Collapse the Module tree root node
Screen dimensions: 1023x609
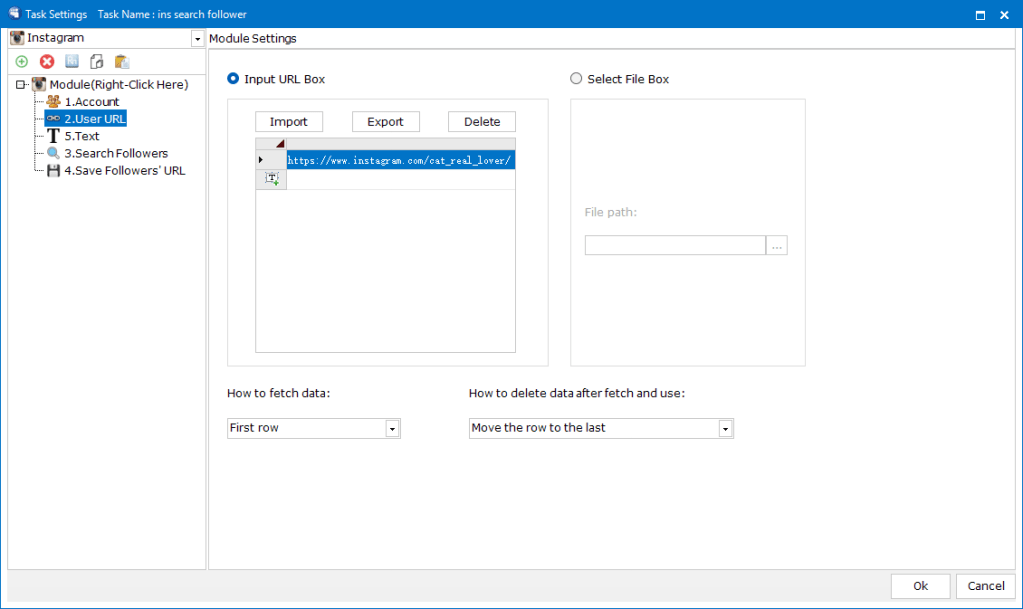coord(21,85)
